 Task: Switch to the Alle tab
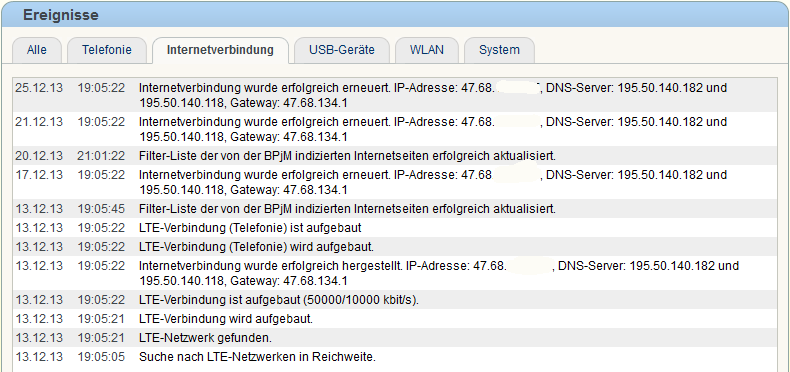pos(37,50)
